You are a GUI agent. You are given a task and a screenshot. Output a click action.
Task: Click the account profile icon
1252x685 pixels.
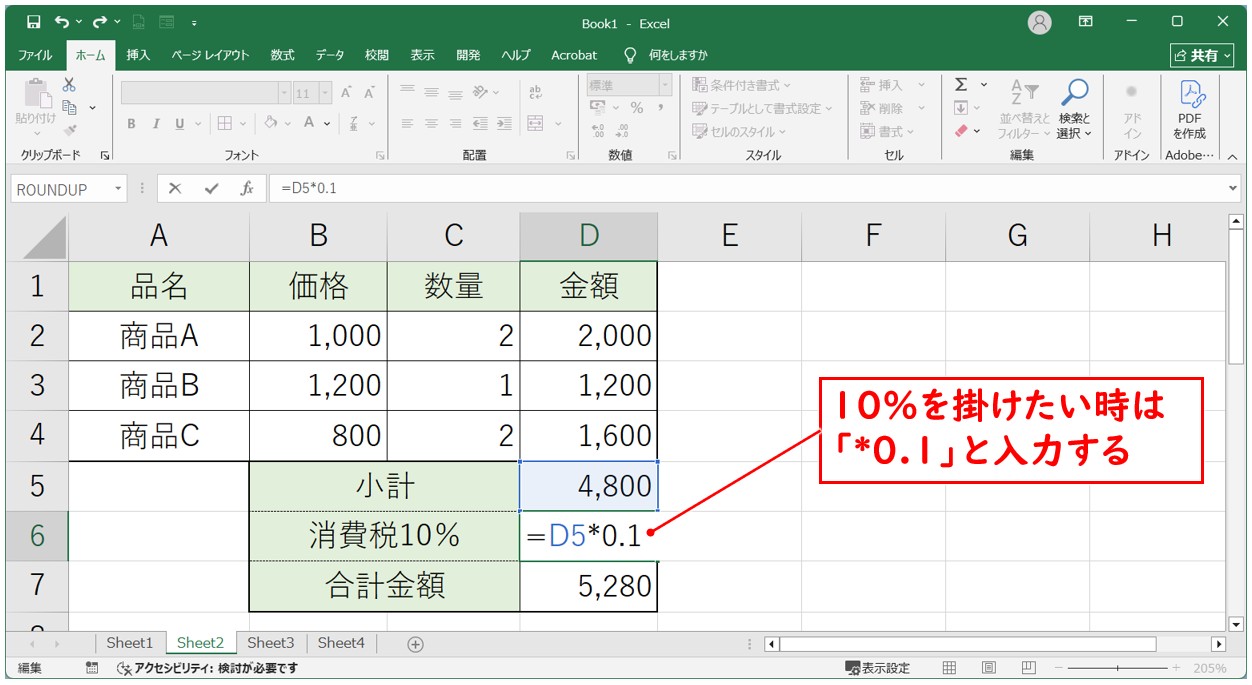1040,22
